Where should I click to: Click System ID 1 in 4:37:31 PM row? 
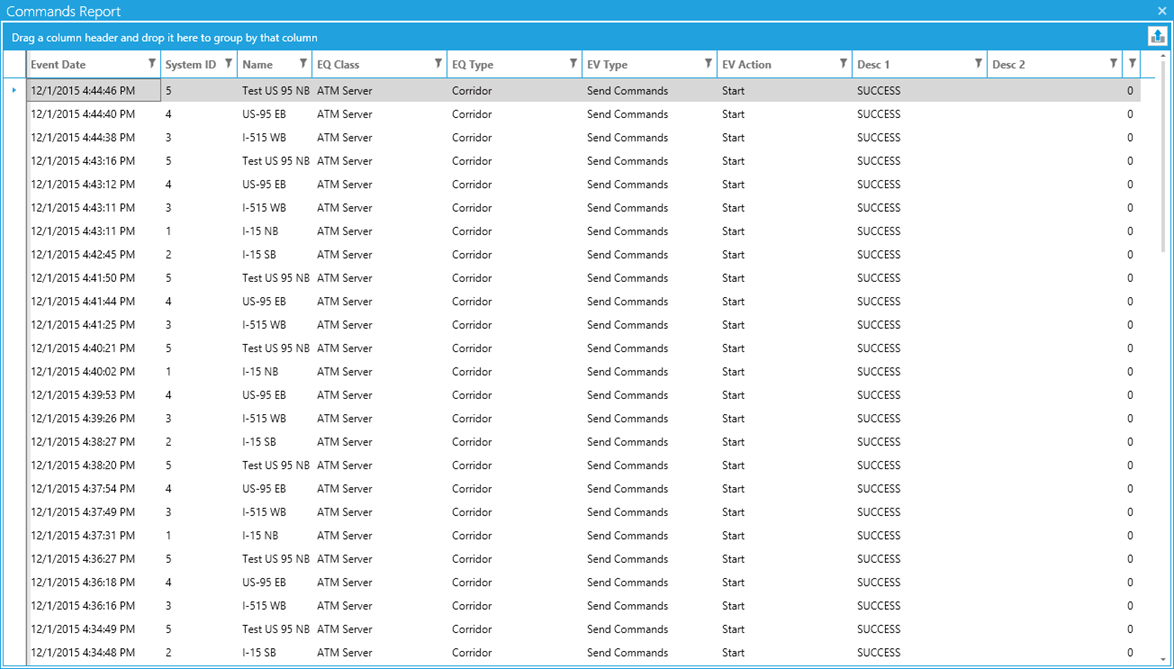coord(168,535)
